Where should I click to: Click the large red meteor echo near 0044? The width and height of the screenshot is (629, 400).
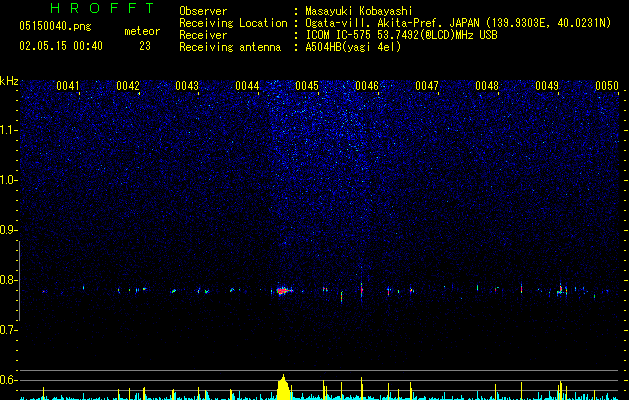pyautogui.click(x=284, y=290)
